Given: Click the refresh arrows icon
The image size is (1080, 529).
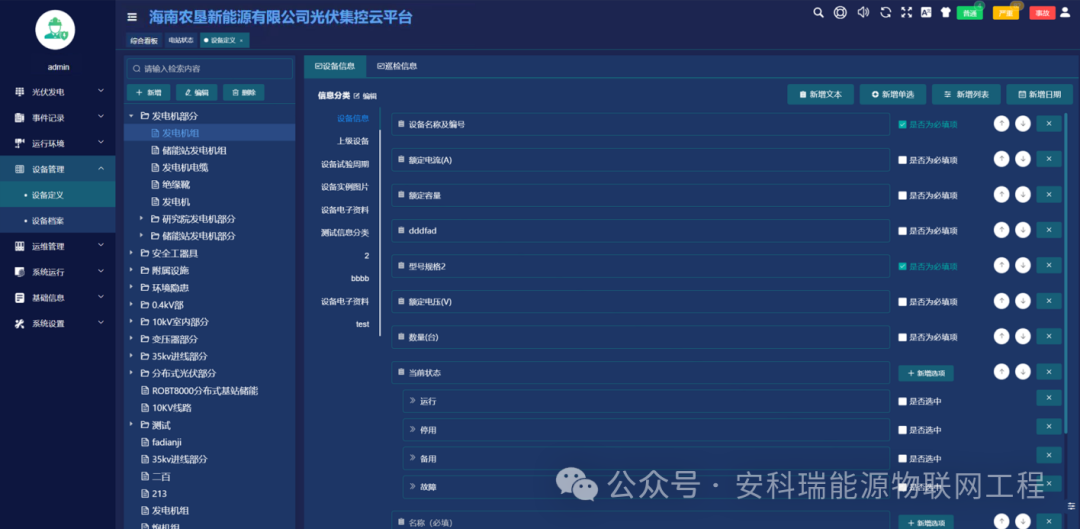Looking at the screenshot, I should [x=886, y=12].
